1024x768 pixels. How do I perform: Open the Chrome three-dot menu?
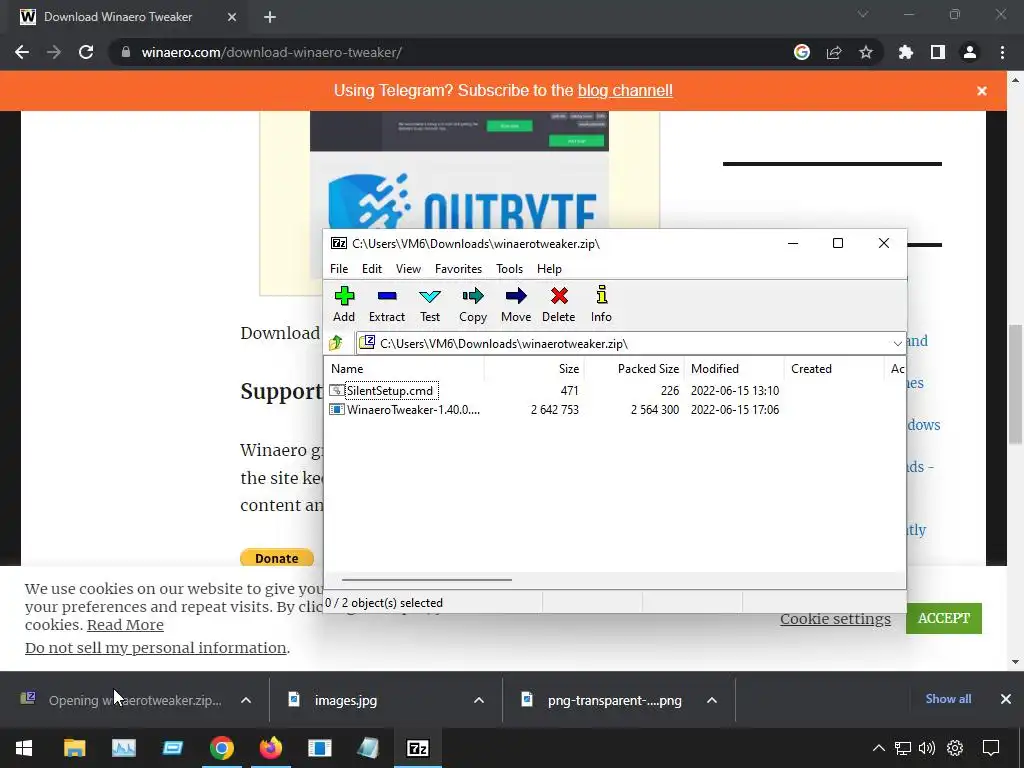[x=1002, y=52]
